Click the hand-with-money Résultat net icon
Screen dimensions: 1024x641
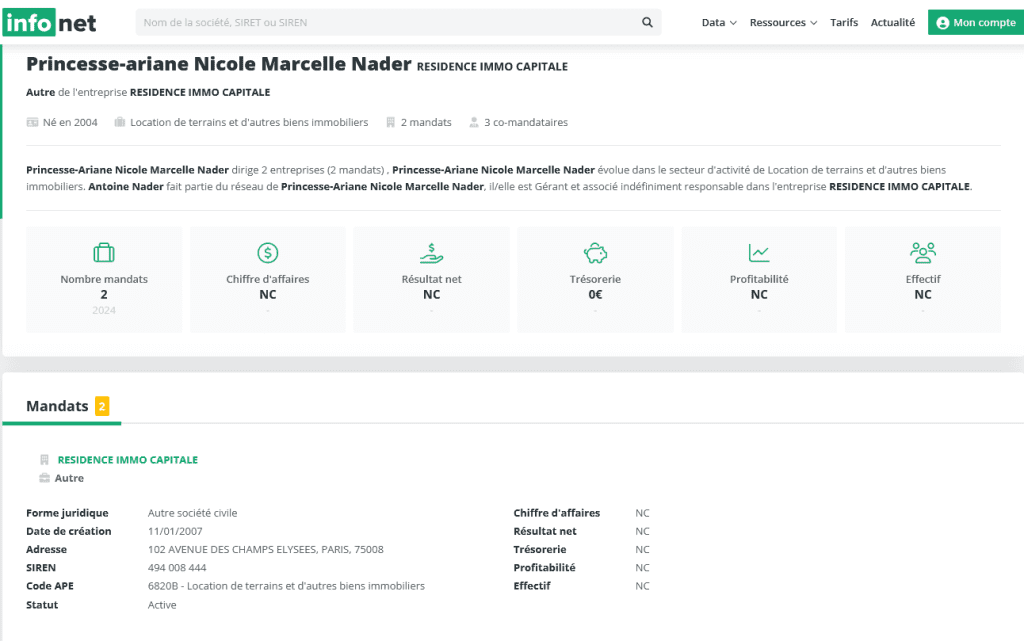(431, 253)
